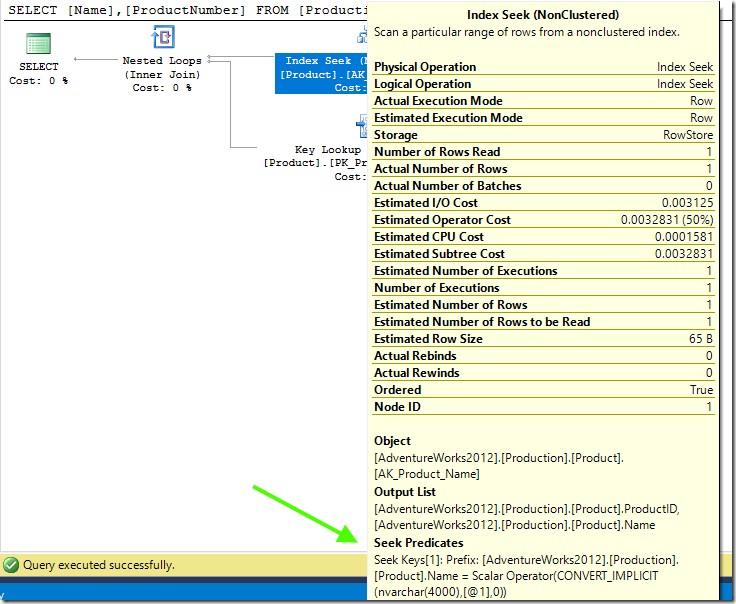
Task: Click the Key Lookup operator icon
Action: (362, 126)
